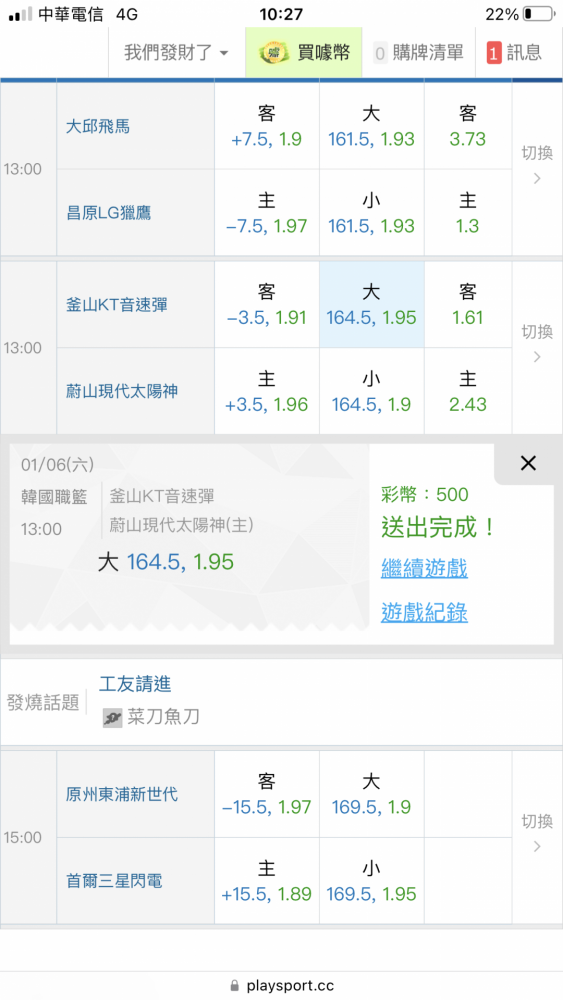563x1000 pixels.
Task: Expand 切換 for 原州東浦新世代 game
Action: (x=537, y=838)
